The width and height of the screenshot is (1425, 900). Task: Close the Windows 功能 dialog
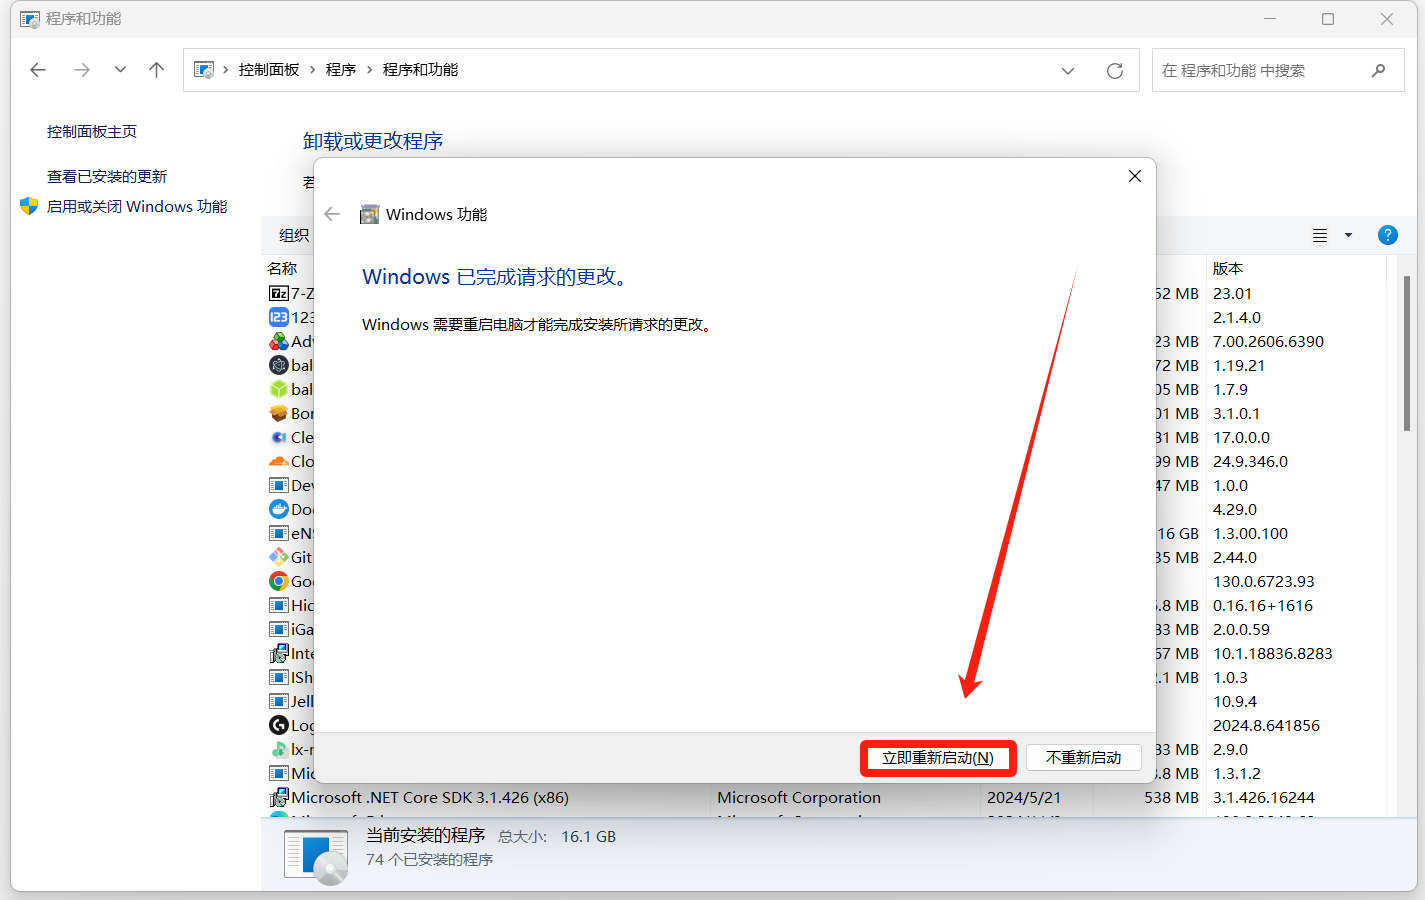[1134, 176]
